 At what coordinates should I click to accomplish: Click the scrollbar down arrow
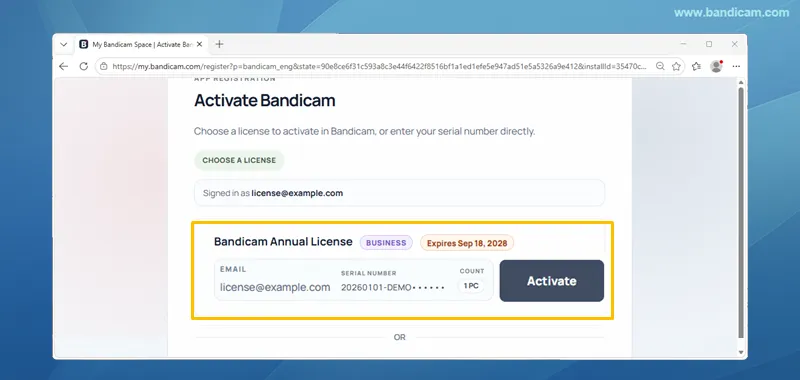[x=741, y=352]
